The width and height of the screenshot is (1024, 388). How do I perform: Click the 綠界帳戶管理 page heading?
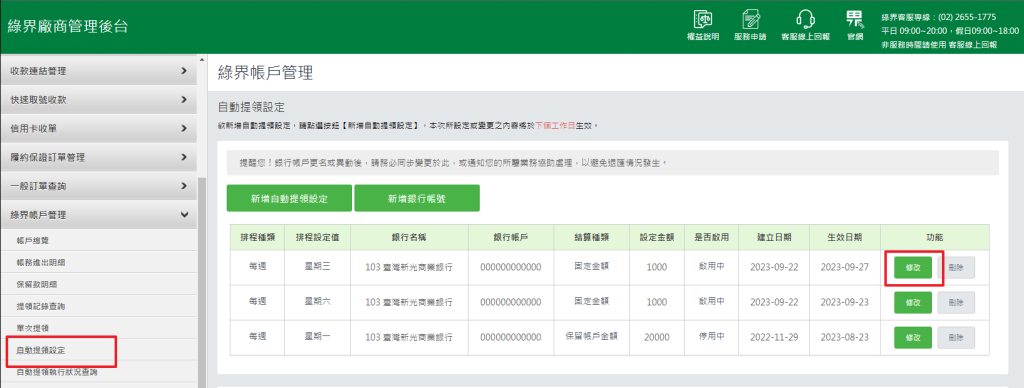click(265, 73)
